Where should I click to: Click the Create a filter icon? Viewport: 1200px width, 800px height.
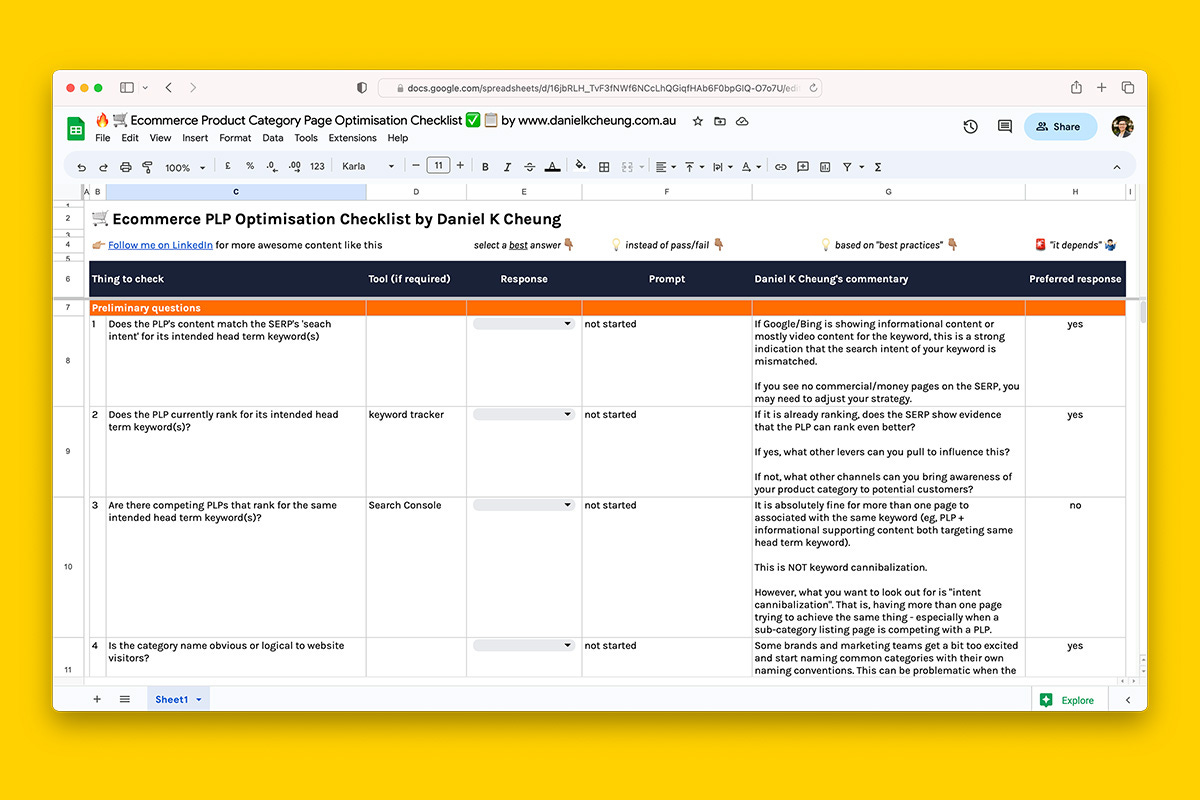[847, 167]
